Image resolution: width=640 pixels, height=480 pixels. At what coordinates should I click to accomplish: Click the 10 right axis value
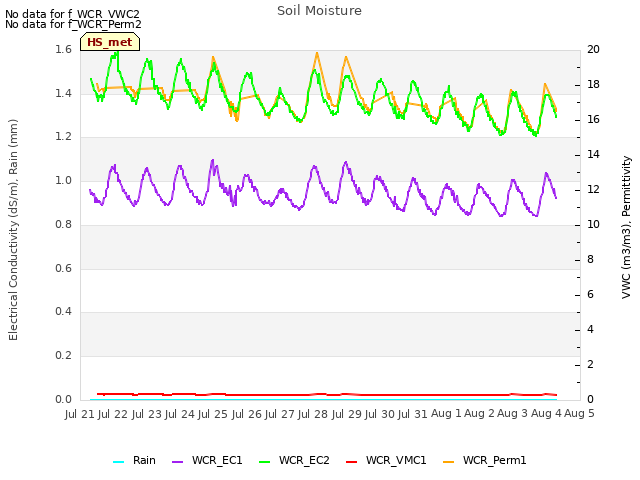click(x=593, y=224)
